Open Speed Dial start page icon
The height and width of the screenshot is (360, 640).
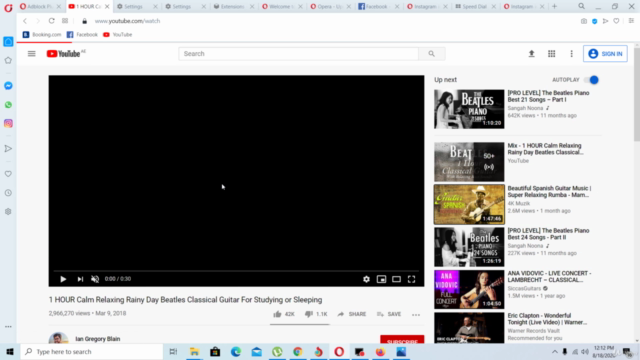coord(65,21)
